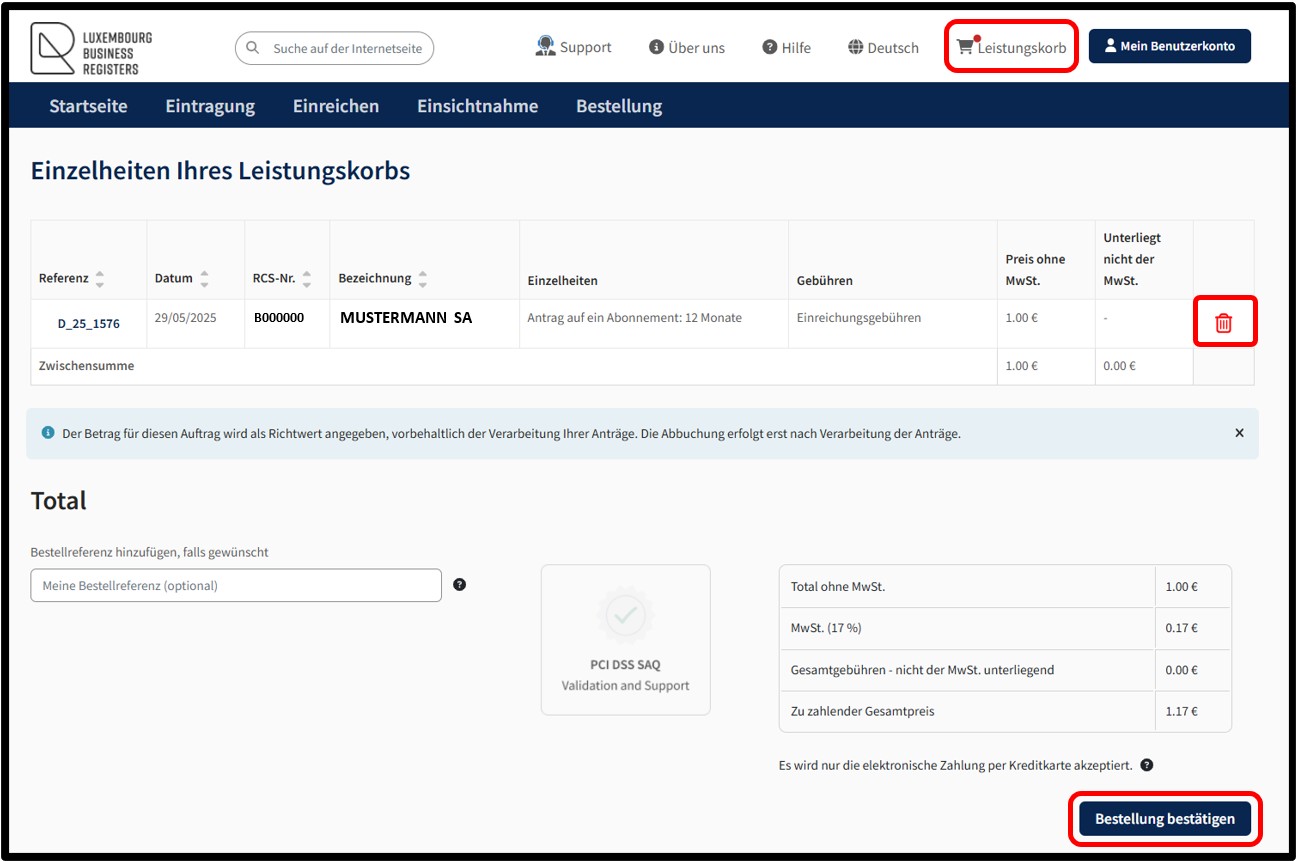The width and height of the screenshot is (1297, 861).
Task: Click the Luxembourg Business Registers logo
Action: 91,48
